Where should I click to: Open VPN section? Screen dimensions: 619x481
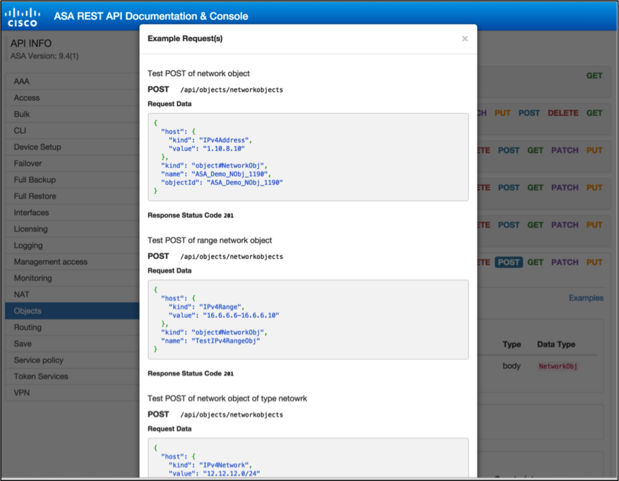72,393
